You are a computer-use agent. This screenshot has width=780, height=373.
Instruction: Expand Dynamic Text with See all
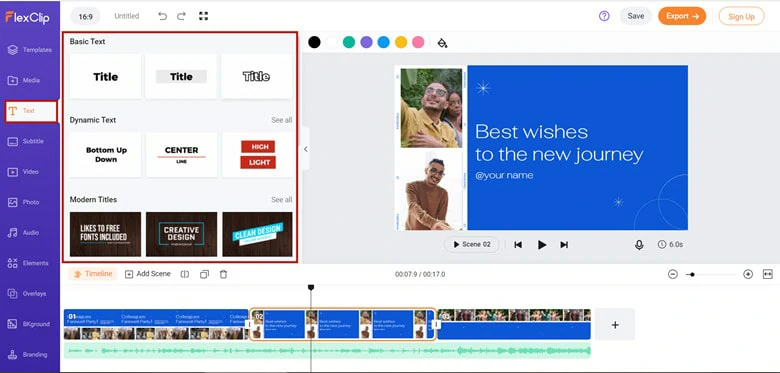tap(282, 120)
